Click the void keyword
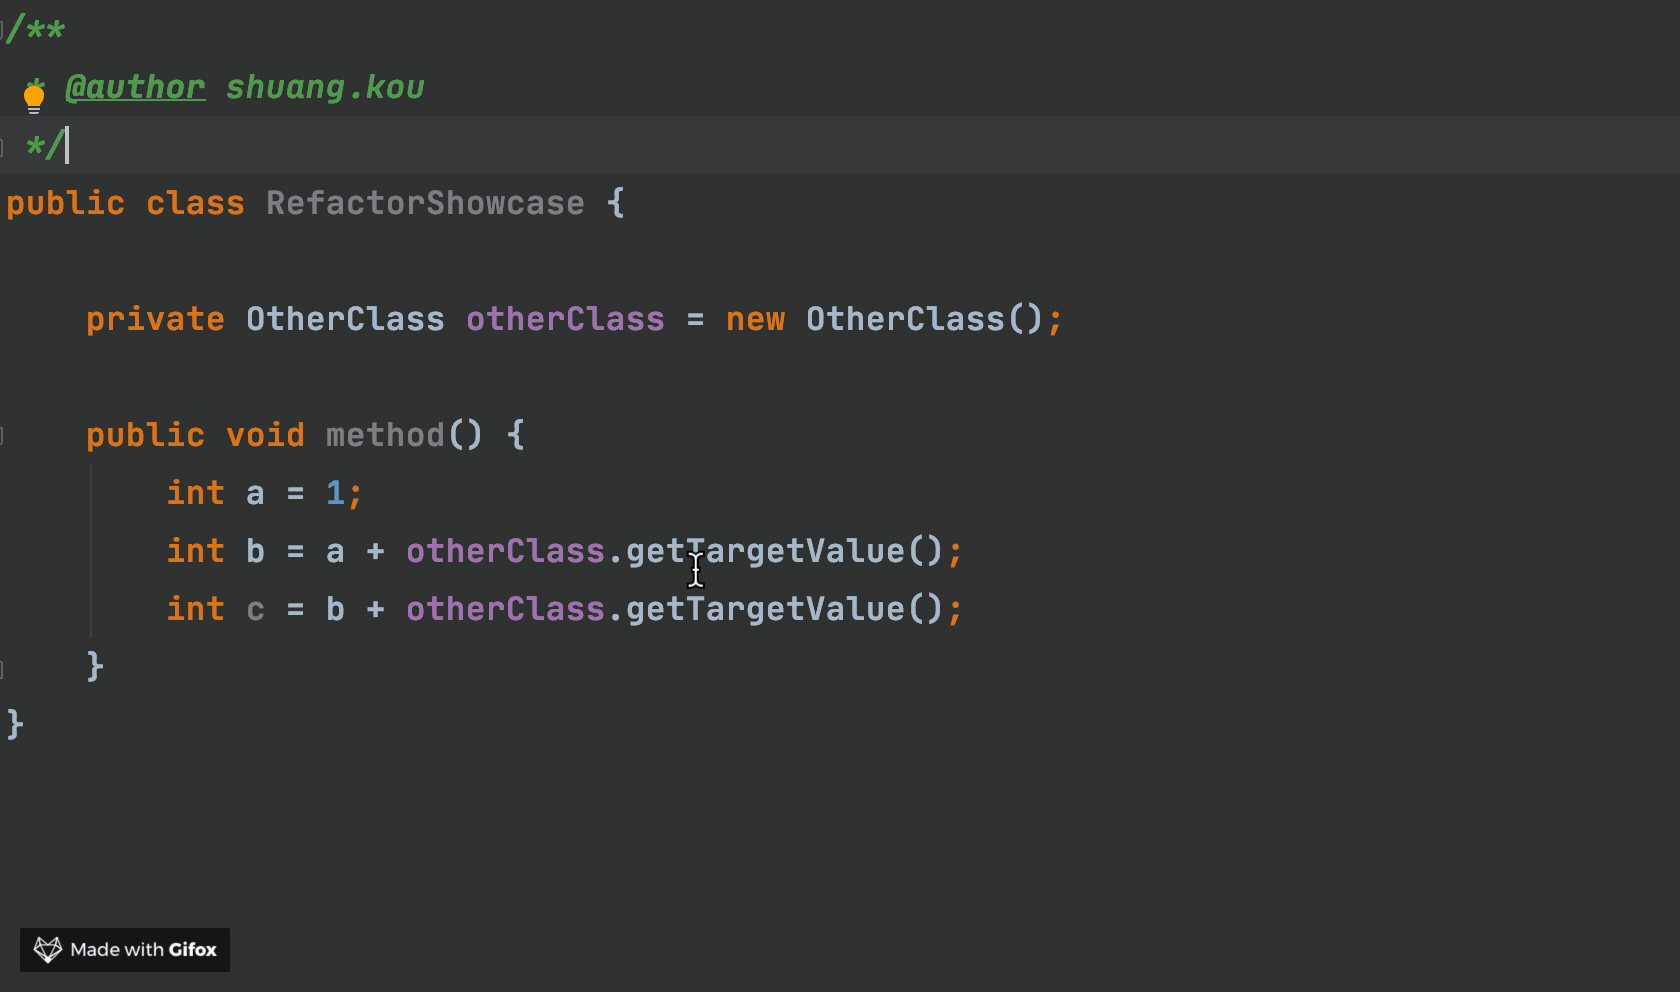Viewport: 1680px width, 992px height. (265, 436)
